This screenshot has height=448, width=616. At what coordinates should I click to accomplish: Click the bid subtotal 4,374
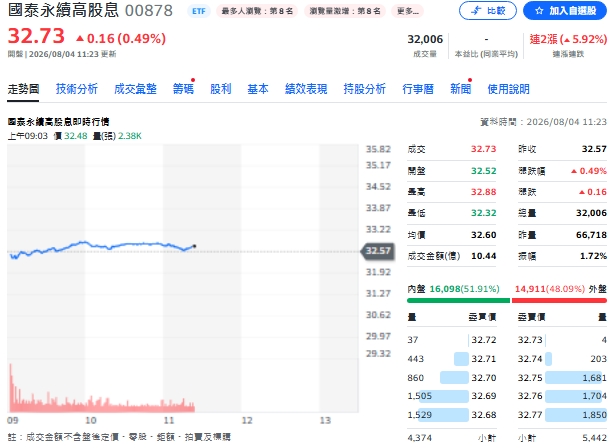point(420,438)
